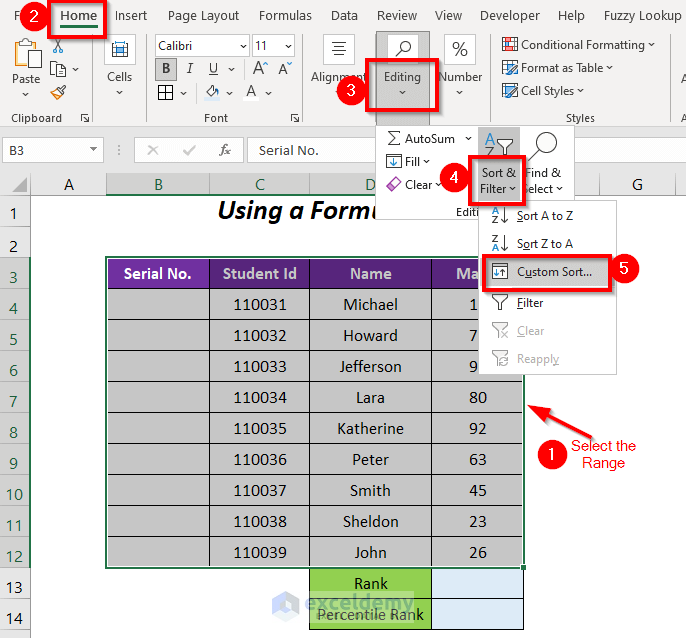Click the formula bar Cancel X
Image resolution: width=686 pixels, height=638 pixels.
[153, 151]
